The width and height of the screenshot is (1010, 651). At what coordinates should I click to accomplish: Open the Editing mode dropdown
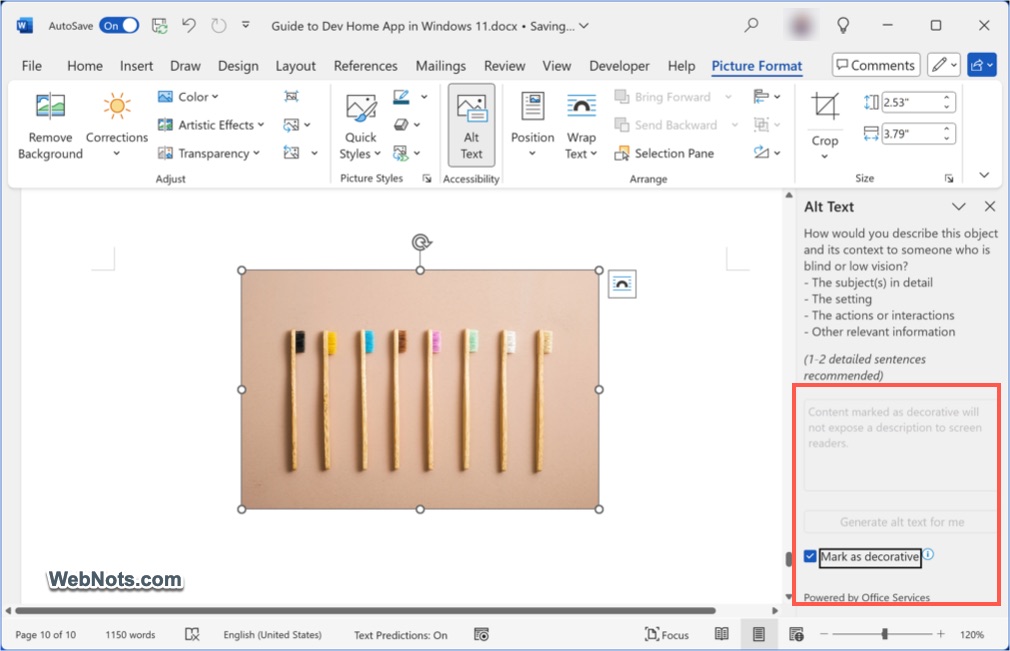point(944,65)
